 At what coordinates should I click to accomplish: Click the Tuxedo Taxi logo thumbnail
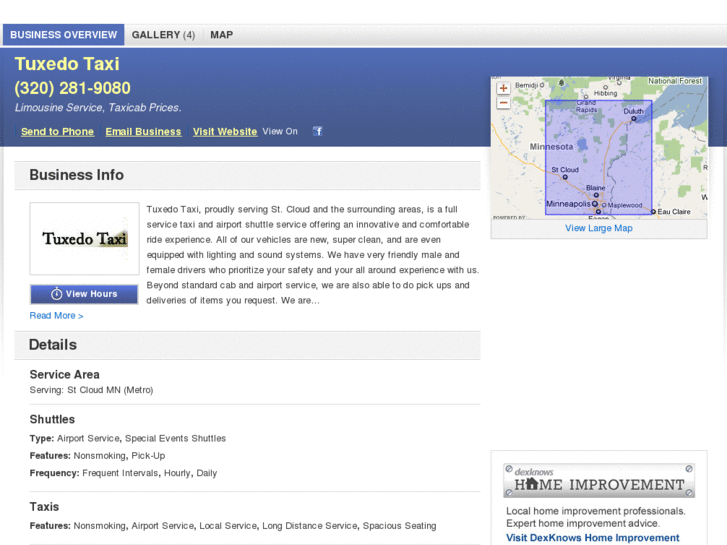click(x=84, y=238)
